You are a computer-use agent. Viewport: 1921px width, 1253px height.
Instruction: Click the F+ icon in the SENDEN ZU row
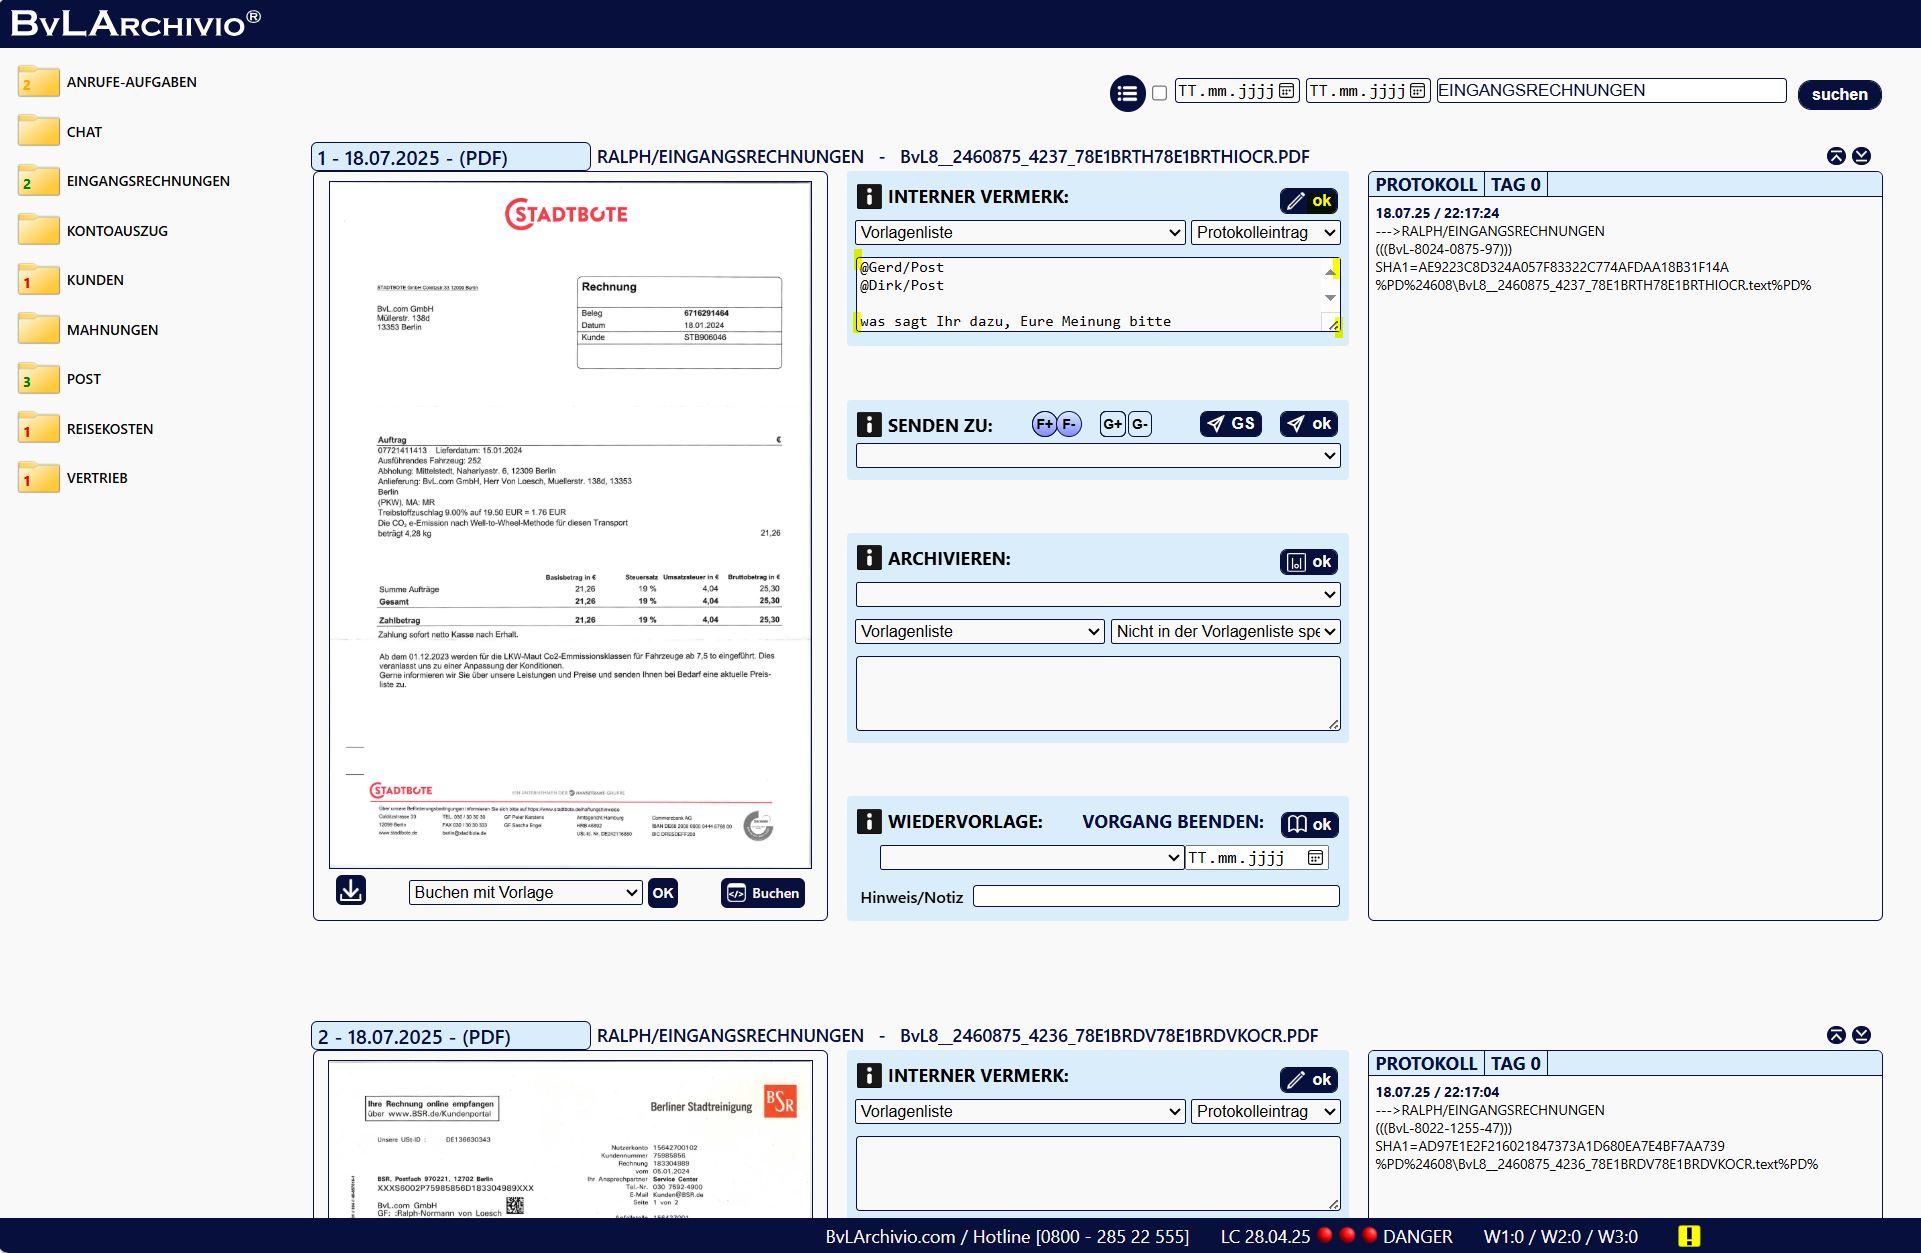(x=1044, y=424)
